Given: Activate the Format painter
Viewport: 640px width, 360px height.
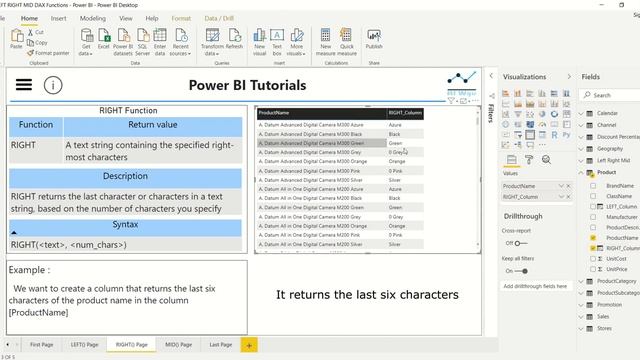Looking at the screenshot, I should [x=48, y=53].
